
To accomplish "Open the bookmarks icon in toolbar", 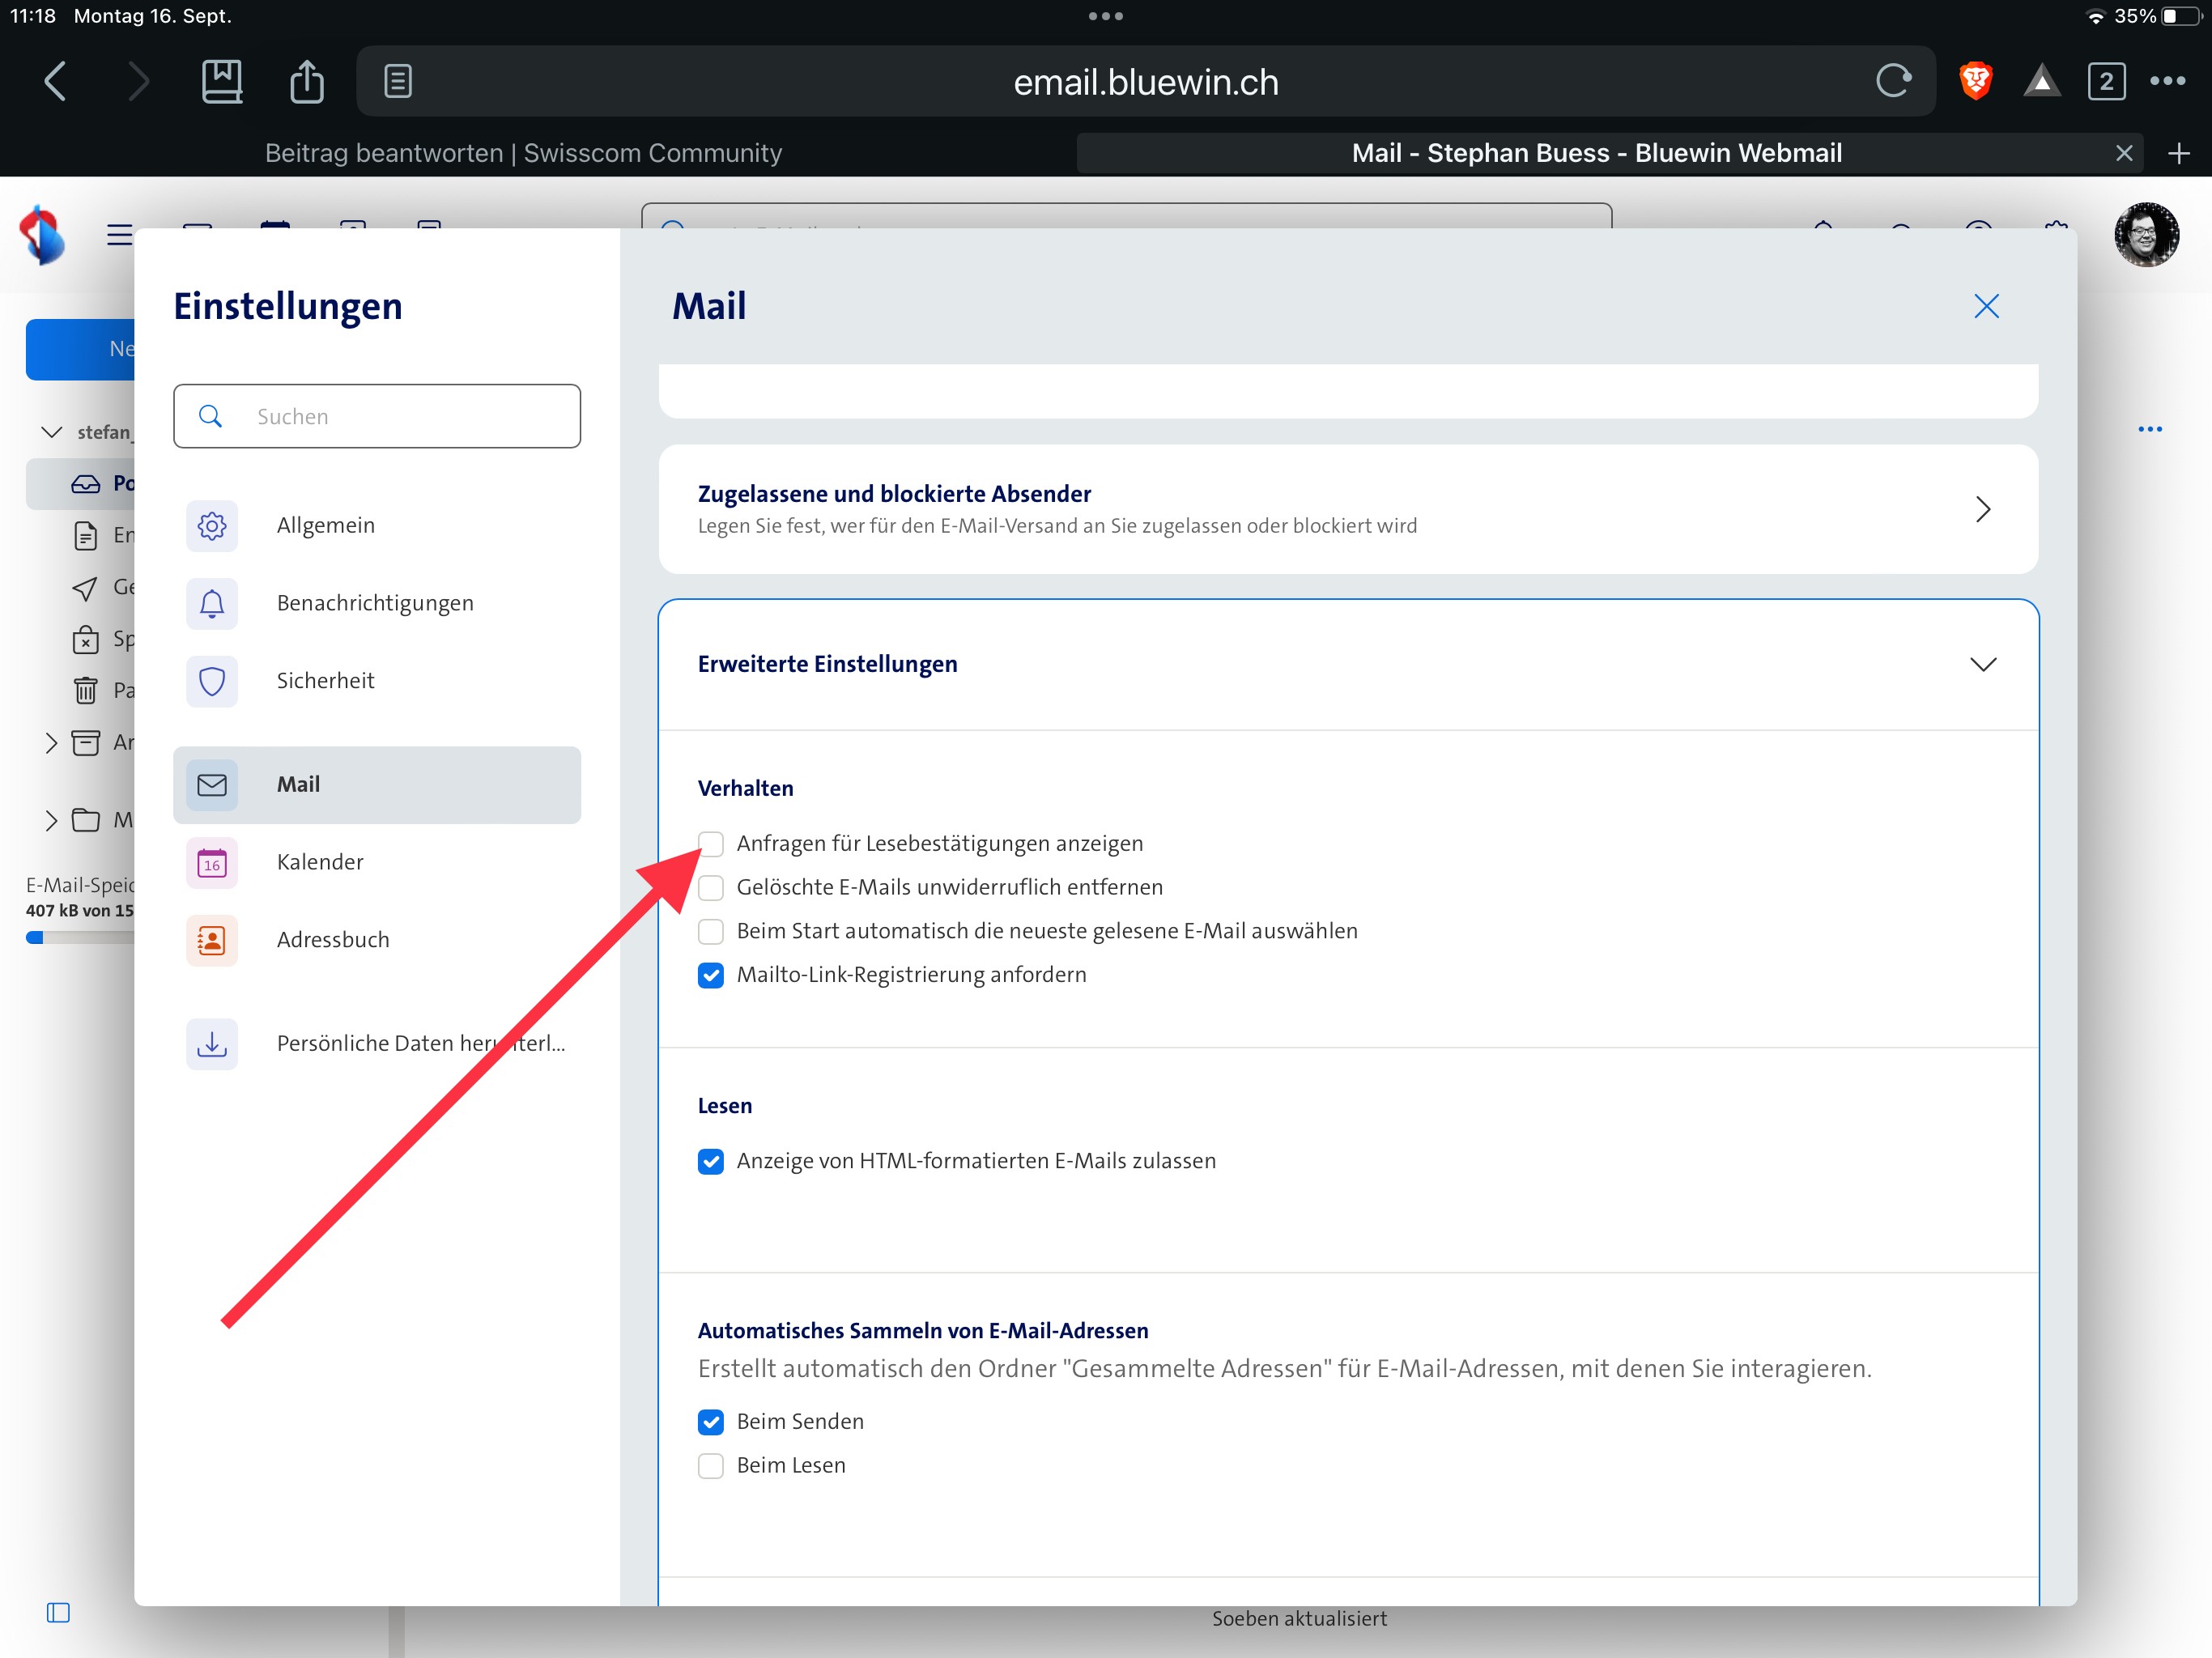I will tap(221, 81).
